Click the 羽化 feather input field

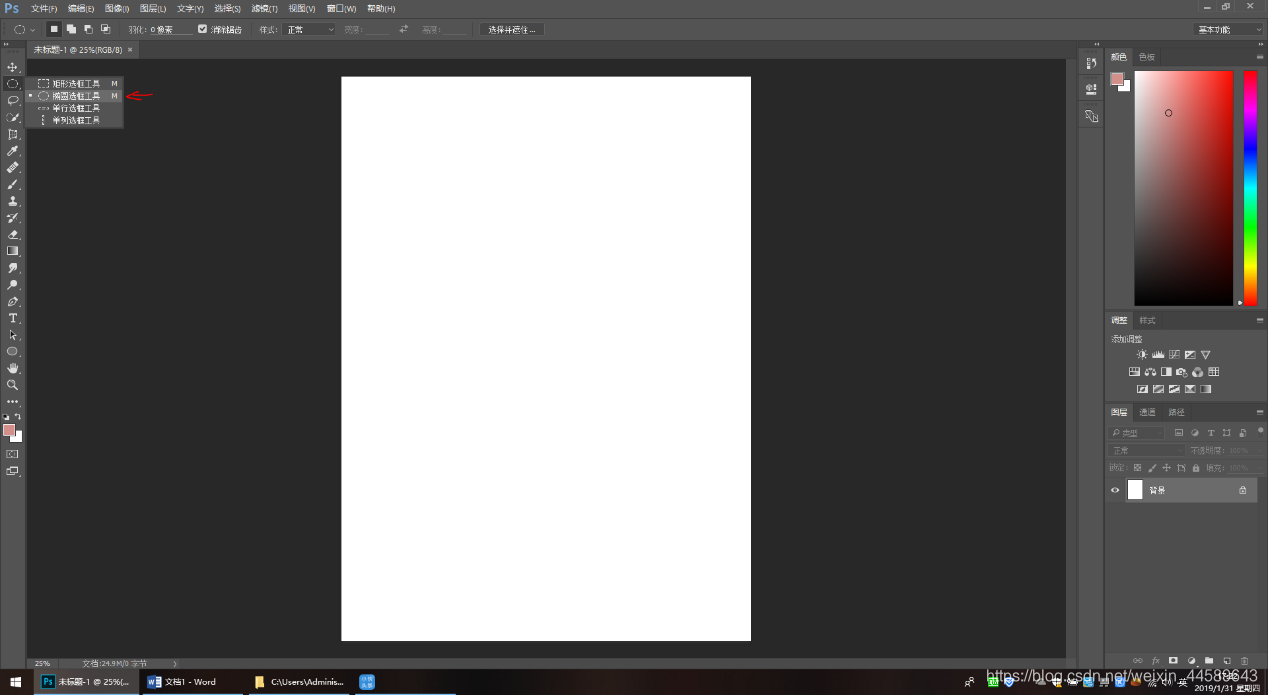click(170, 29)
